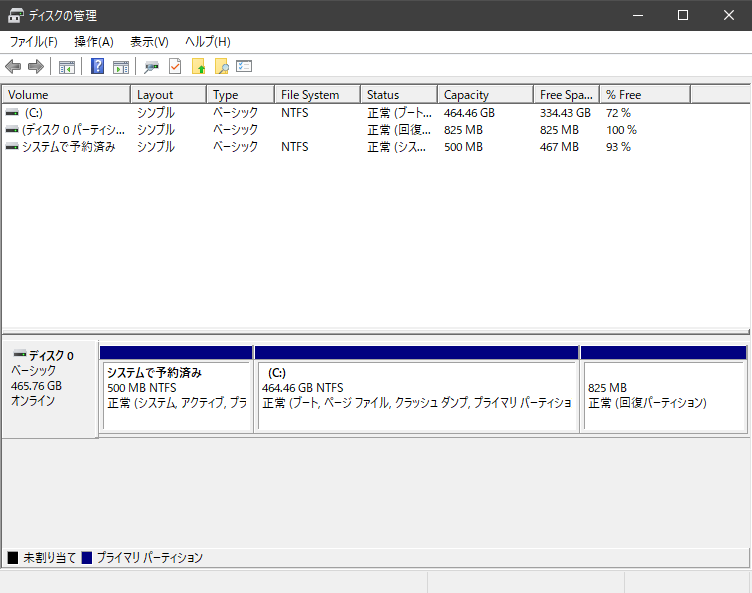
Task: Select 825 MB recovery partition block
Action: [664, 389]
